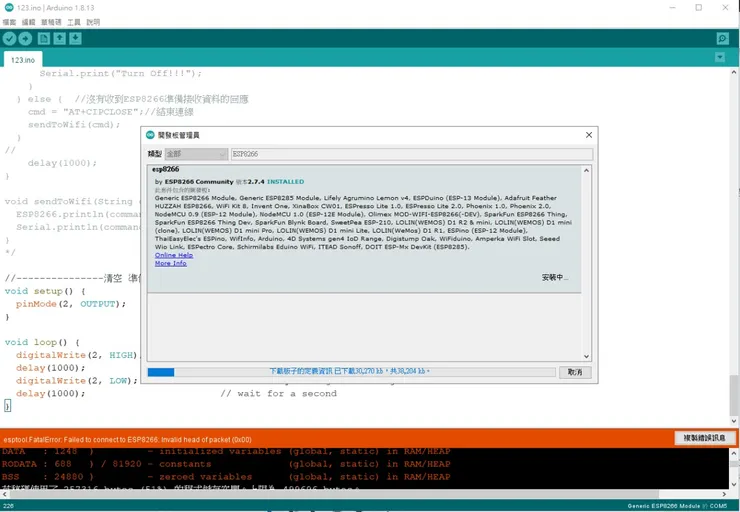The image size is (740, 512).
Task: Click the 安裝中 installing status text
Action: (555, 277)
